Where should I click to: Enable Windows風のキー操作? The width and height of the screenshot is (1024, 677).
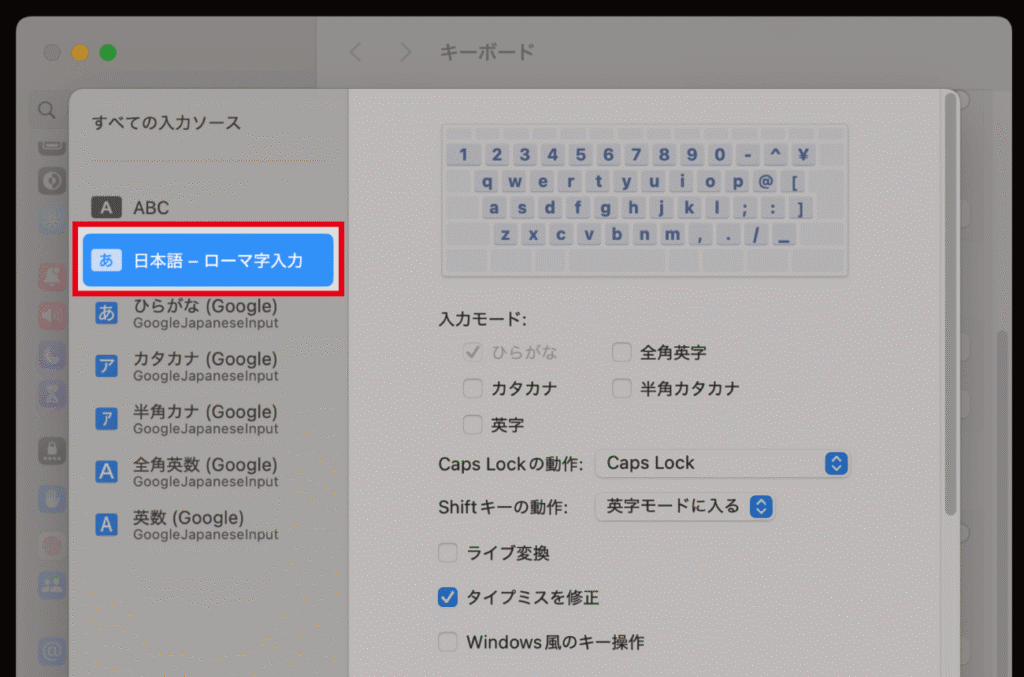(x=446, y=642)
